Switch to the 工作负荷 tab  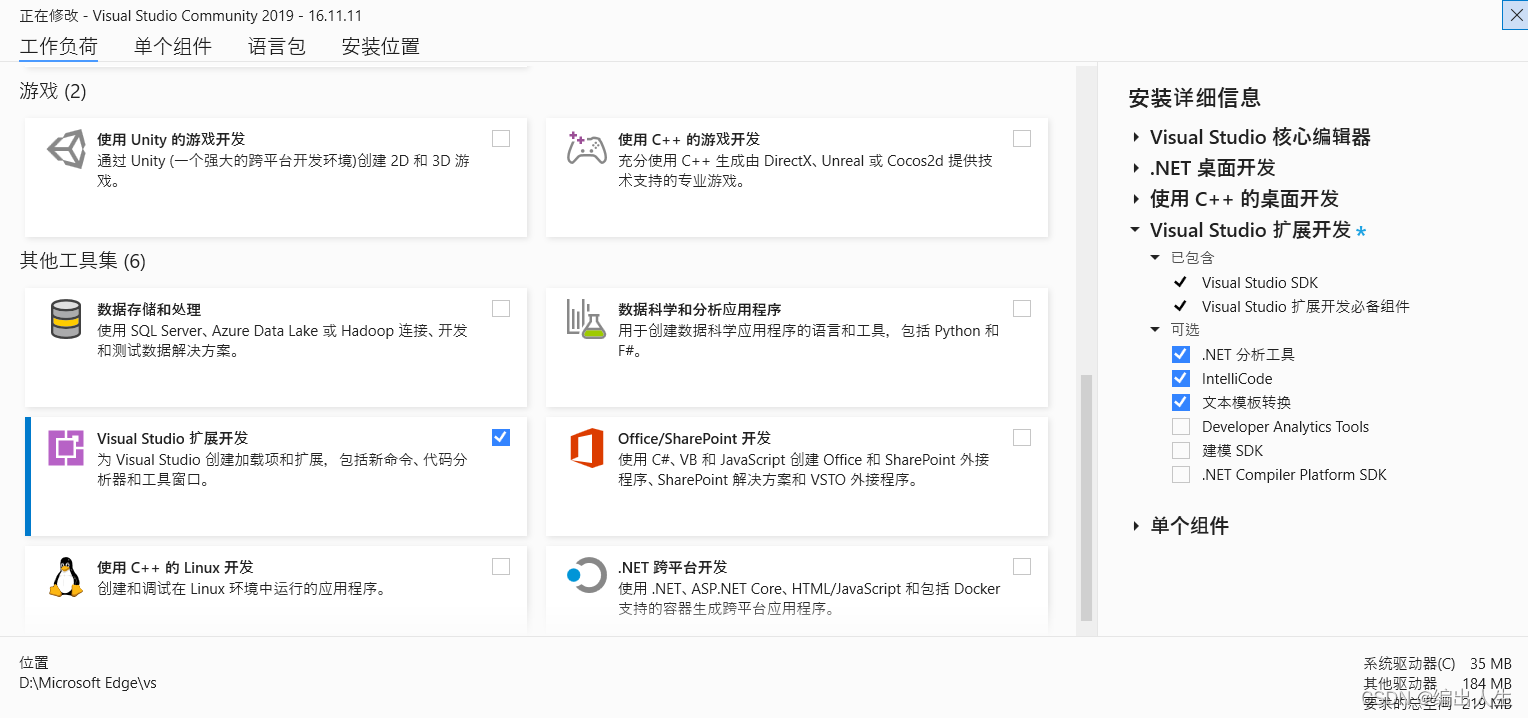[x=59, y=46]
